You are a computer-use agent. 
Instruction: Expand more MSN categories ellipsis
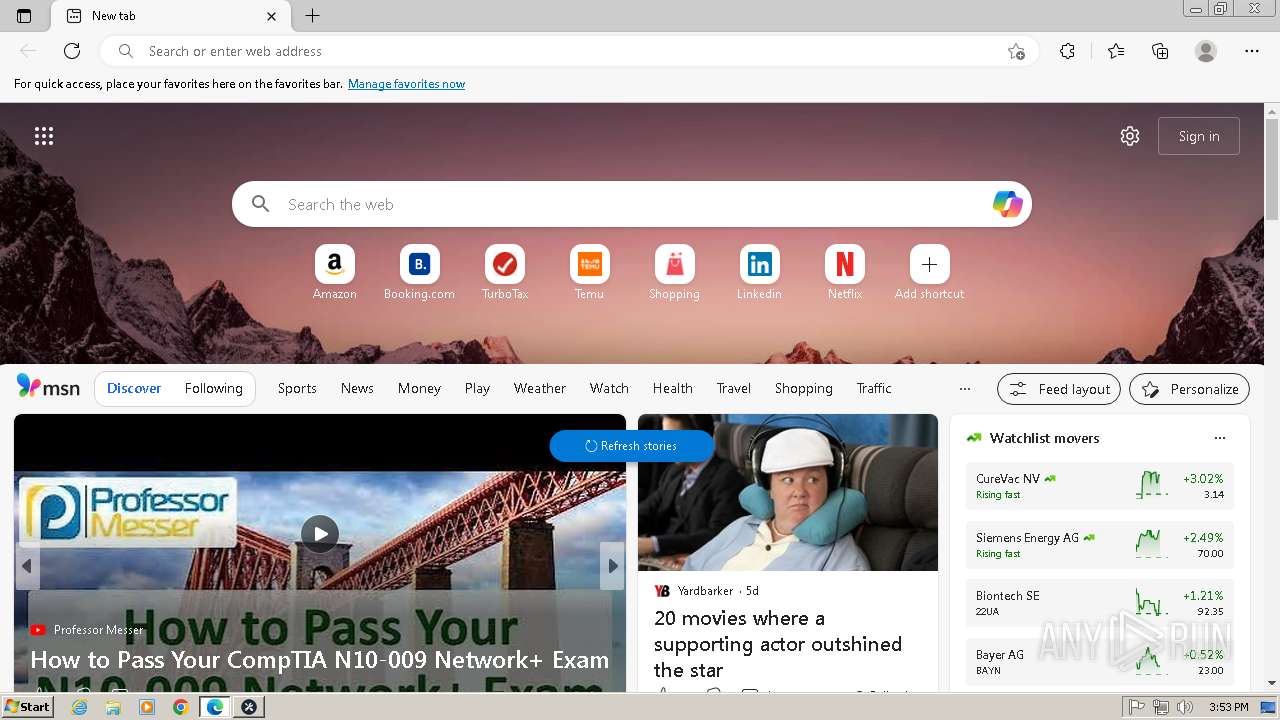964,389
